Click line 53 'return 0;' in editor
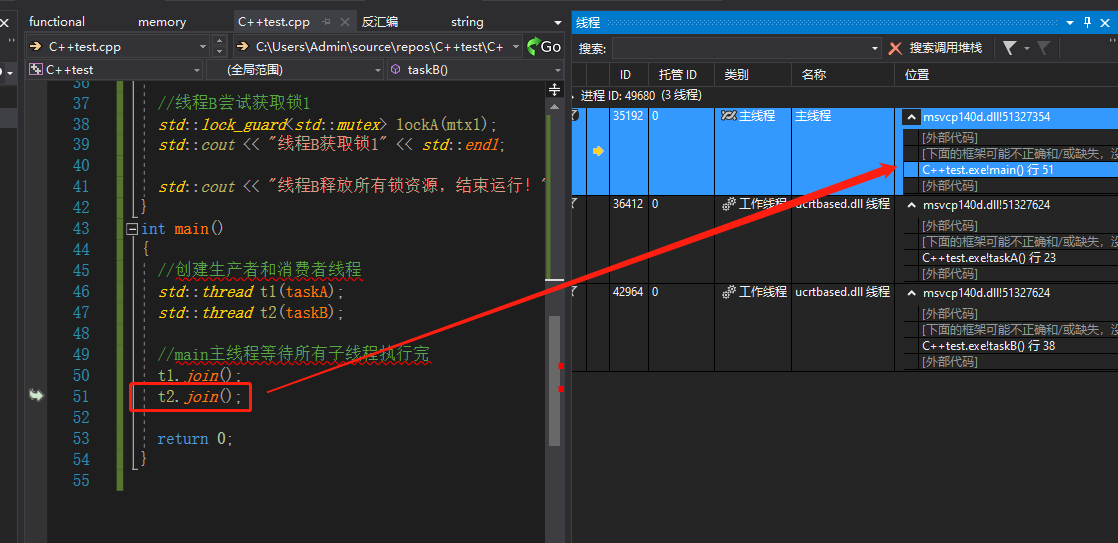 (x=195, y=438)
